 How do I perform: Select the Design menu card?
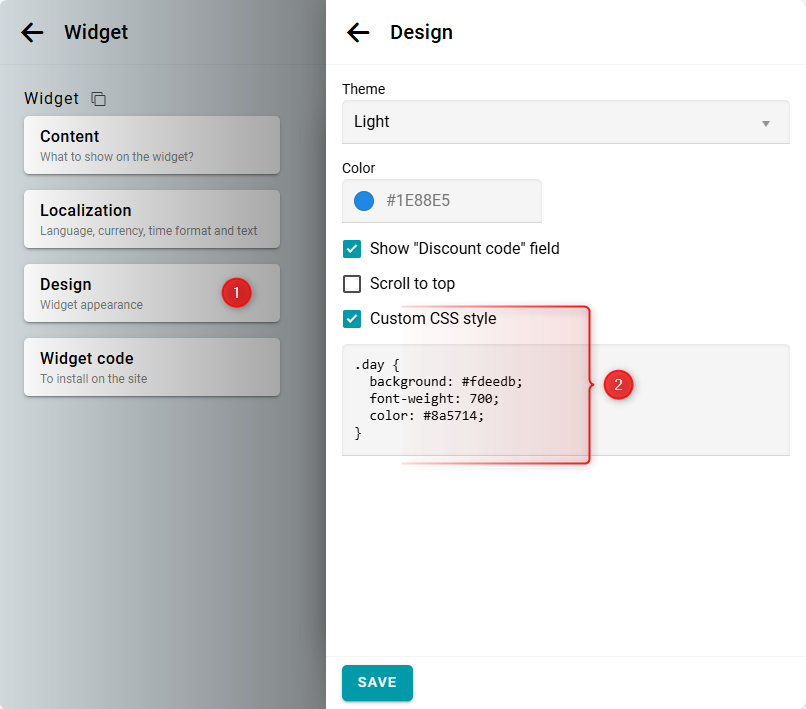[120, 293]
